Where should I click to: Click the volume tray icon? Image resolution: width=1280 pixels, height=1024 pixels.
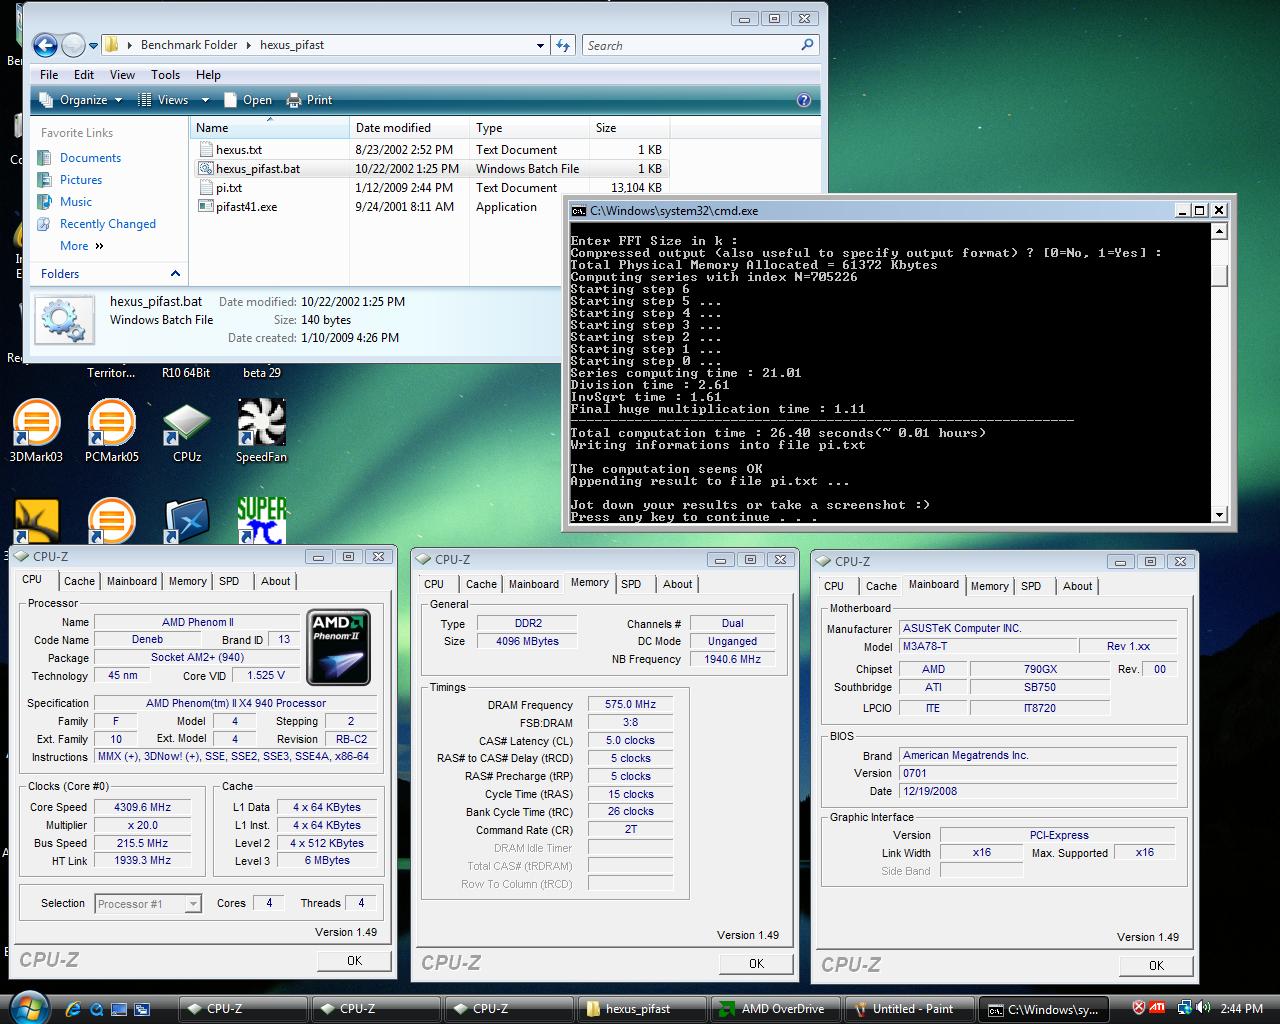pyautogui.click(x=1204, y=1008)
